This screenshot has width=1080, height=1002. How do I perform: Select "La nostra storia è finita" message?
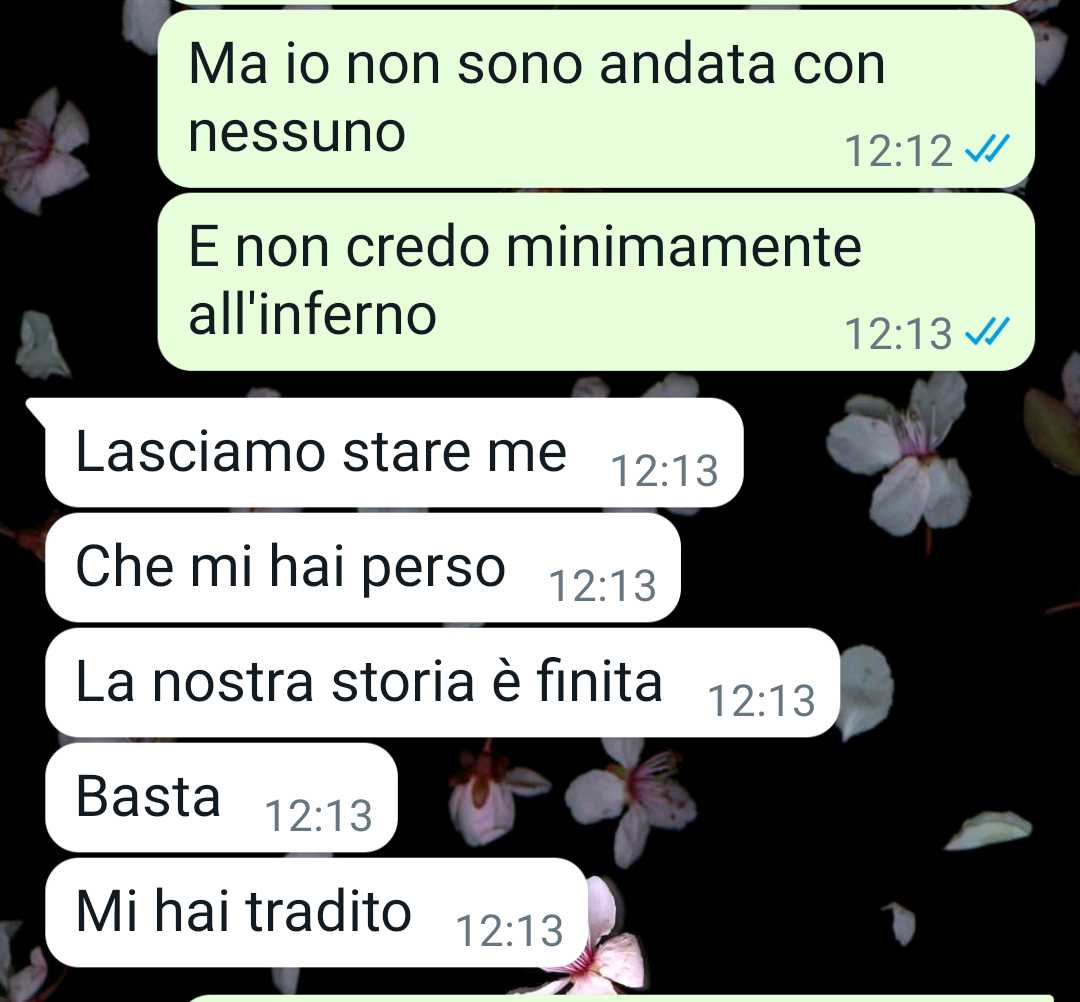[x=442, y=682]
